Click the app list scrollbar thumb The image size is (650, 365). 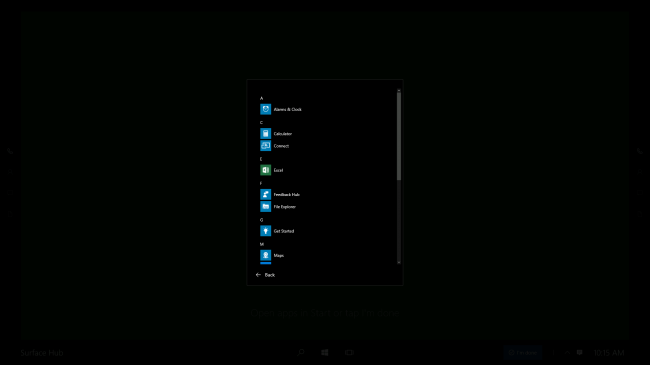[399, 136]
